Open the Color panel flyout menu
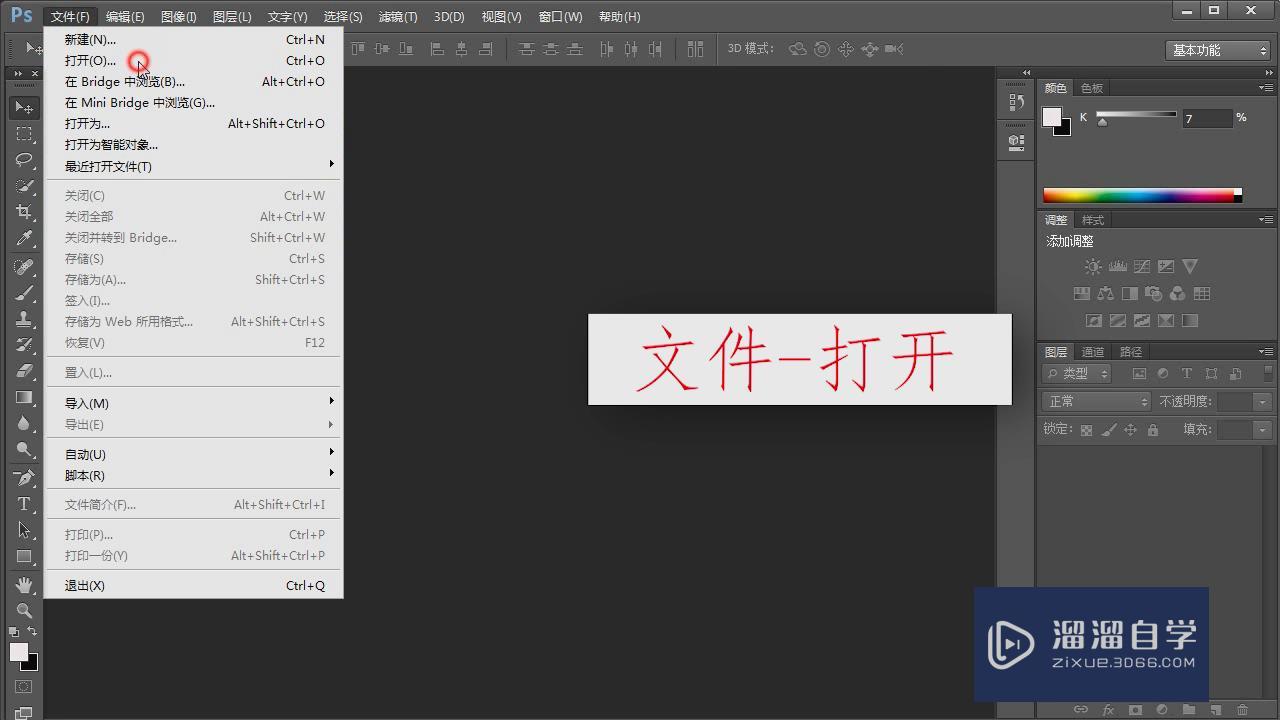1280x720 pixels. (x=1265, y=88)
